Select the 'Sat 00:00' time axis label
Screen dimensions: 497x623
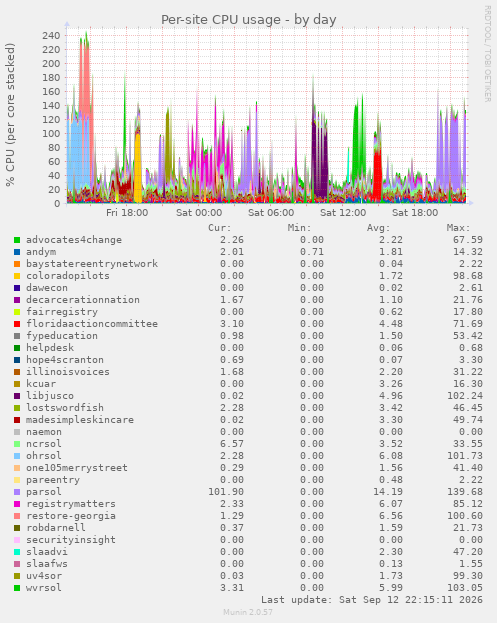(x=199, y=213)
